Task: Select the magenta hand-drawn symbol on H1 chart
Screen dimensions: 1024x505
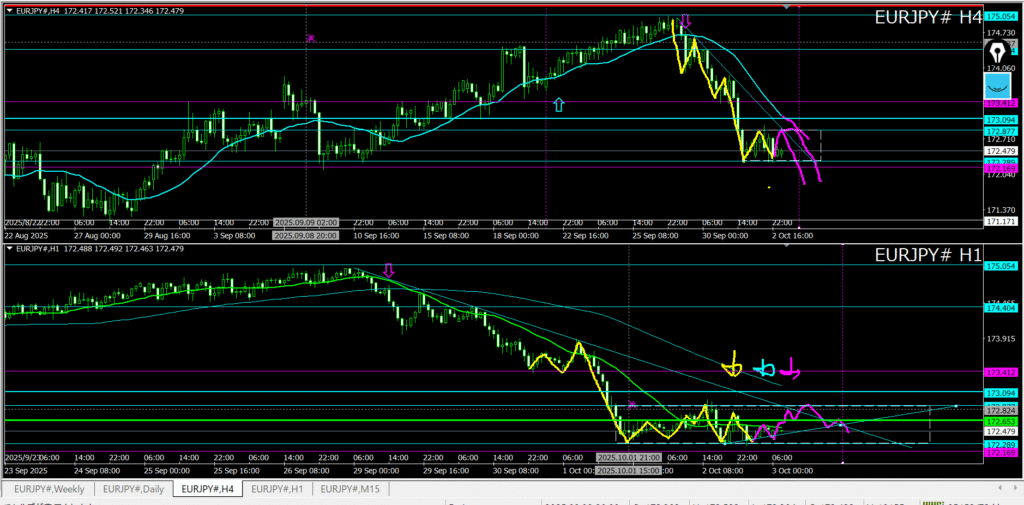Action: click(x=791, y=368)
